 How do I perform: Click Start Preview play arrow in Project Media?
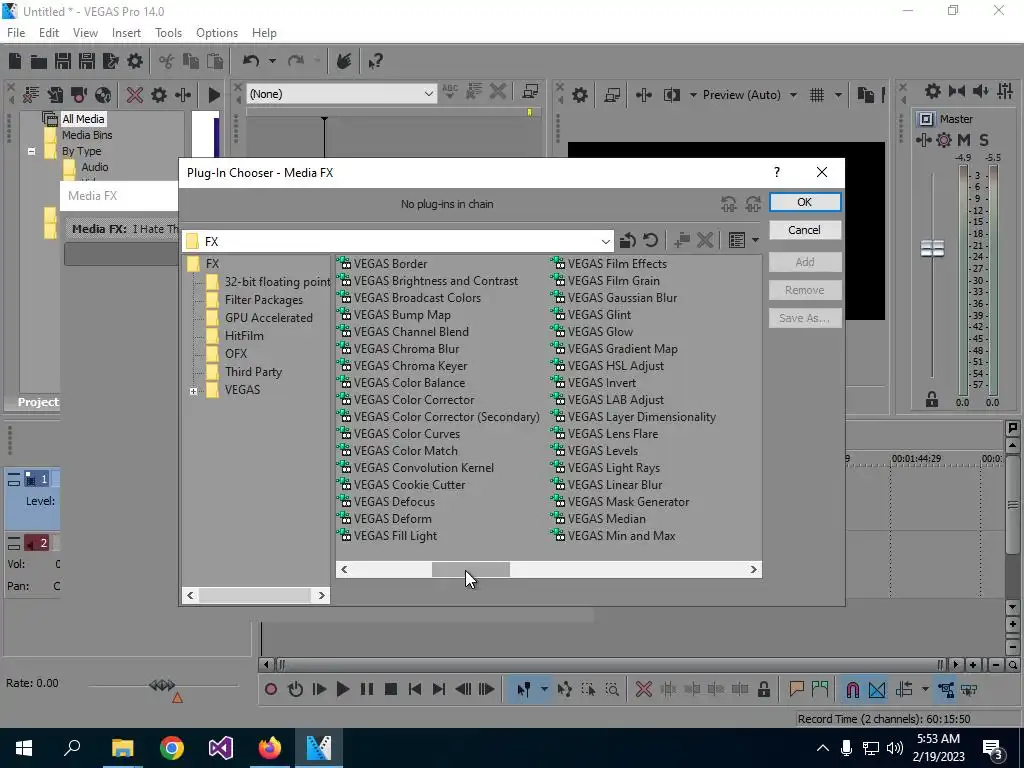click(214, 95)
